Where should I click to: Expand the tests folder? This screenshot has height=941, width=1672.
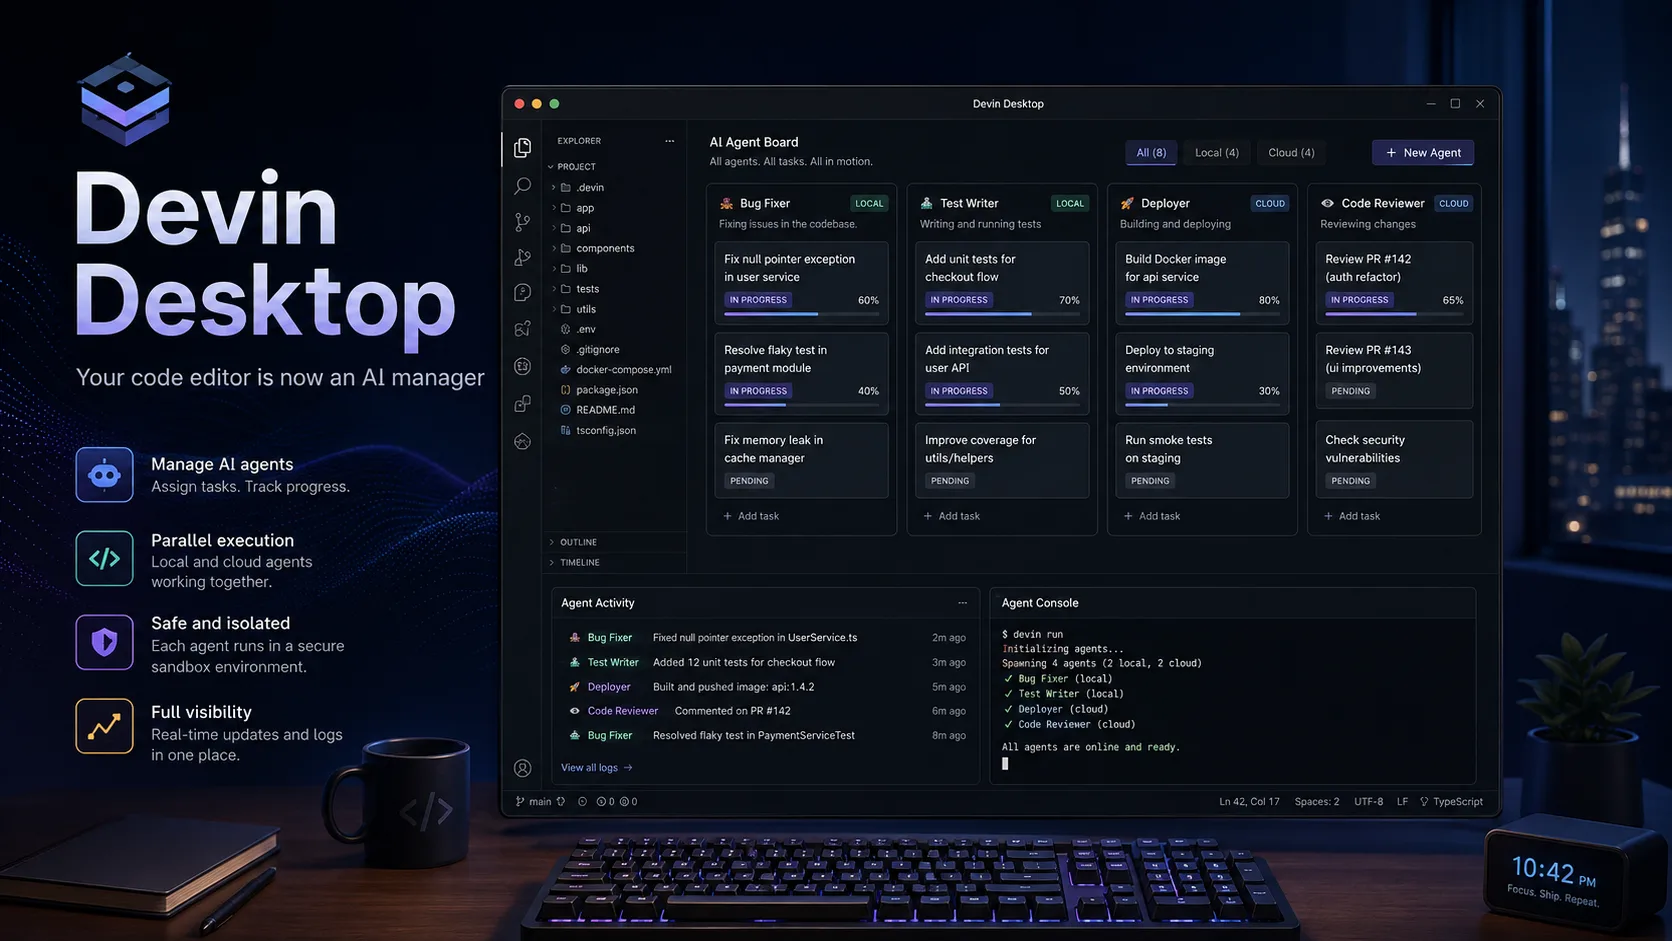(554, 289)
